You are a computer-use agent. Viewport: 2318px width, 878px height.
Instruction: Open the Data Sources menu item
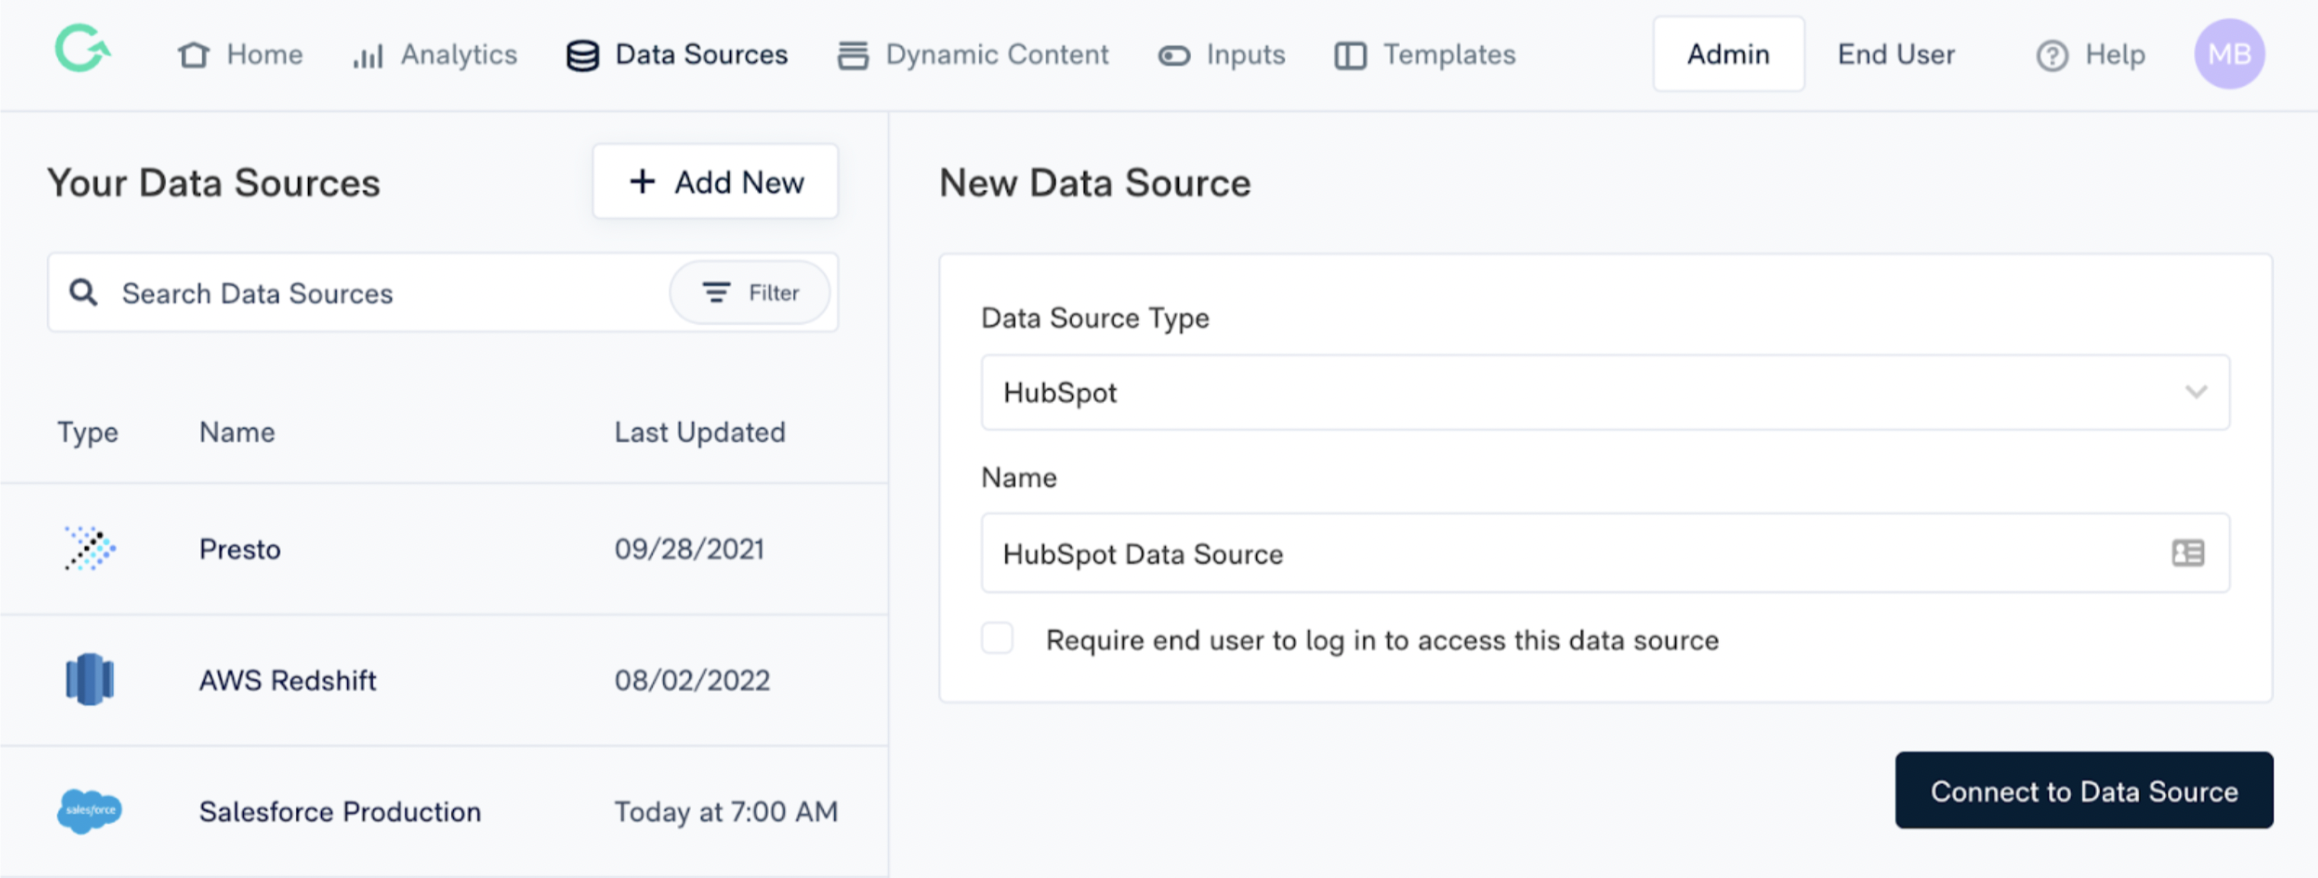click(677, 55)
